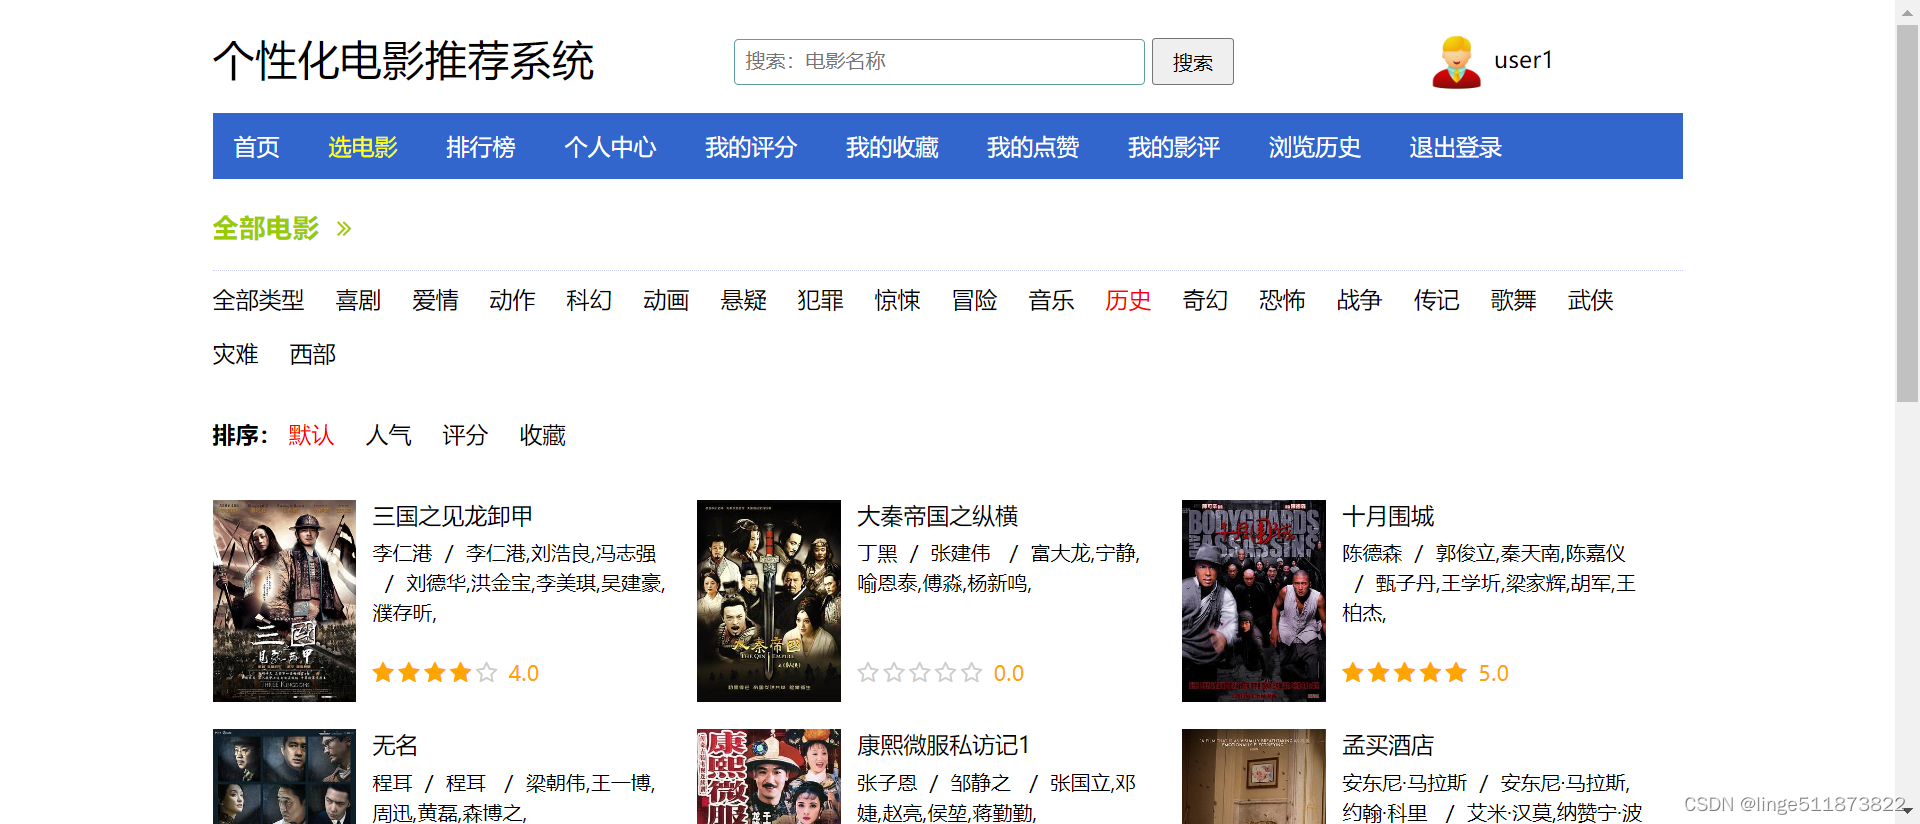1920x824 pixels.
Task: Open 我的影评 in the navigation bar
Action: coord(1174,147)
